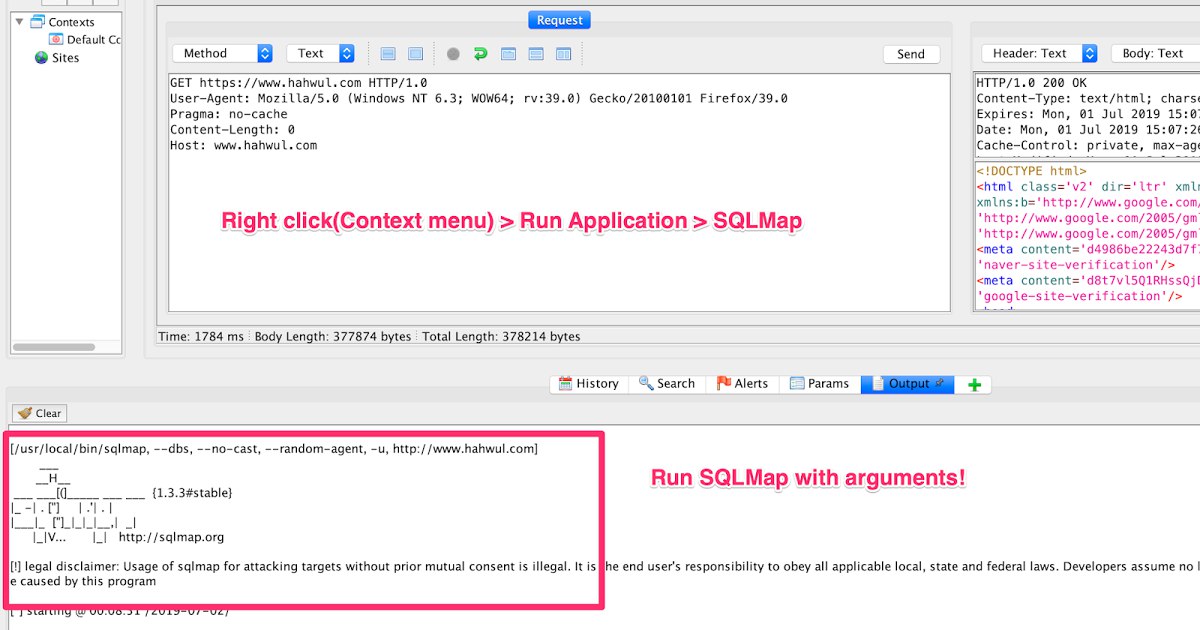
Task: Click the sqlmap command line in output
Action: click(x=274, y=449)
